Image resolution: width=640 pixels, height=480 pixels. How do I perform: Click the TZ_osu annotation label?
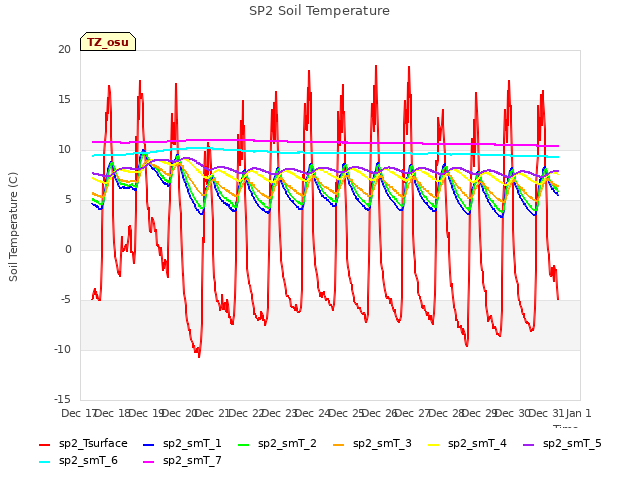point(108,42)
